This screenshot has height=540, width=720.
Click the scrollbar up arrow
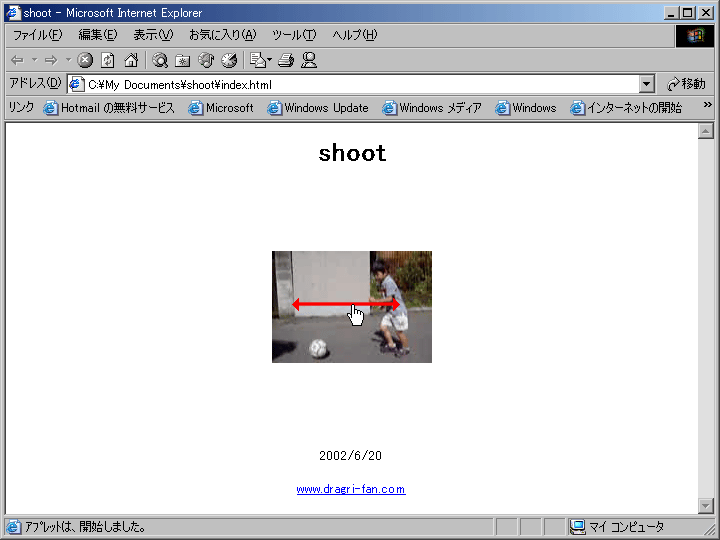pos(705,131)
